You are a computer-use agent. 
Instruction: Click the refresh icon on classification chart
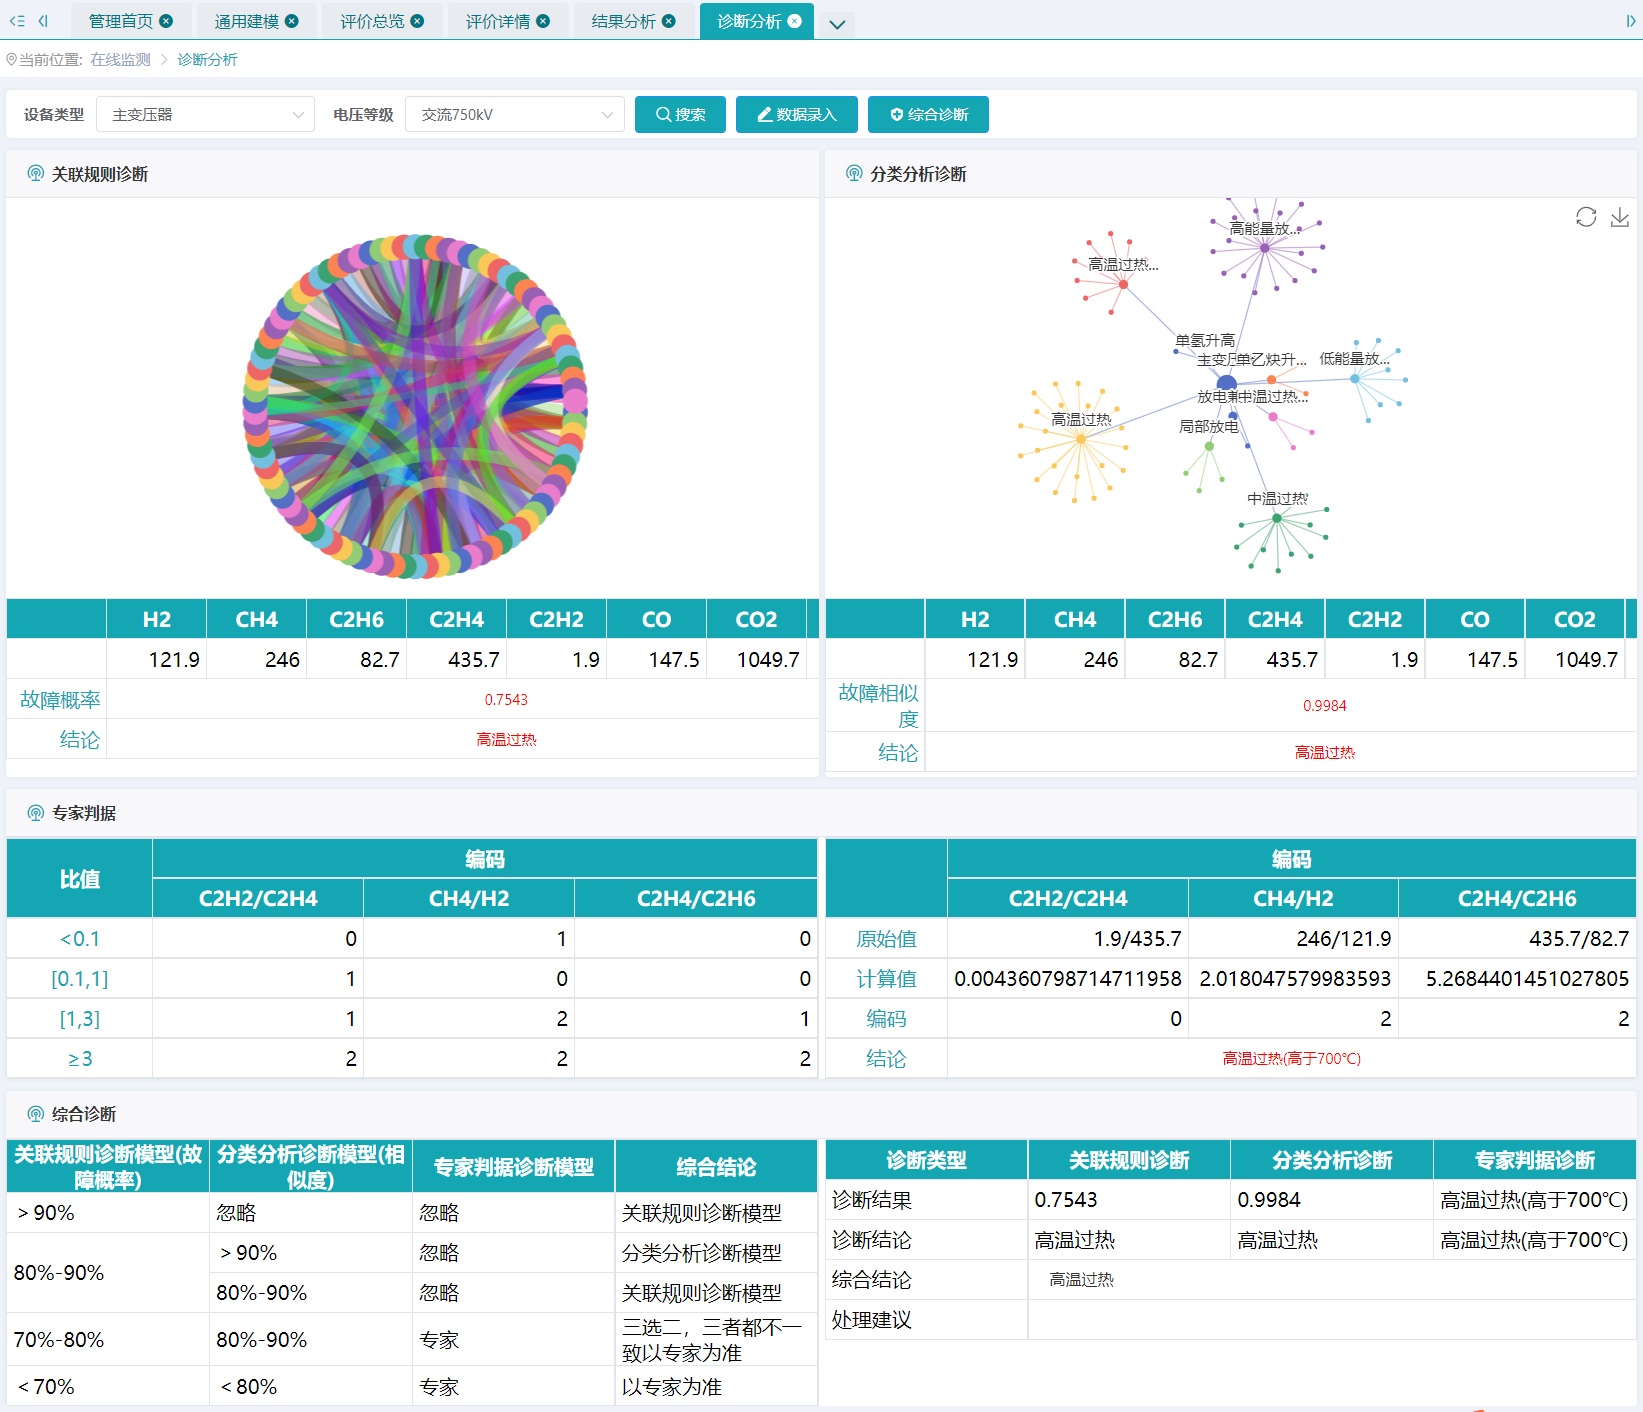(1585, 217)
